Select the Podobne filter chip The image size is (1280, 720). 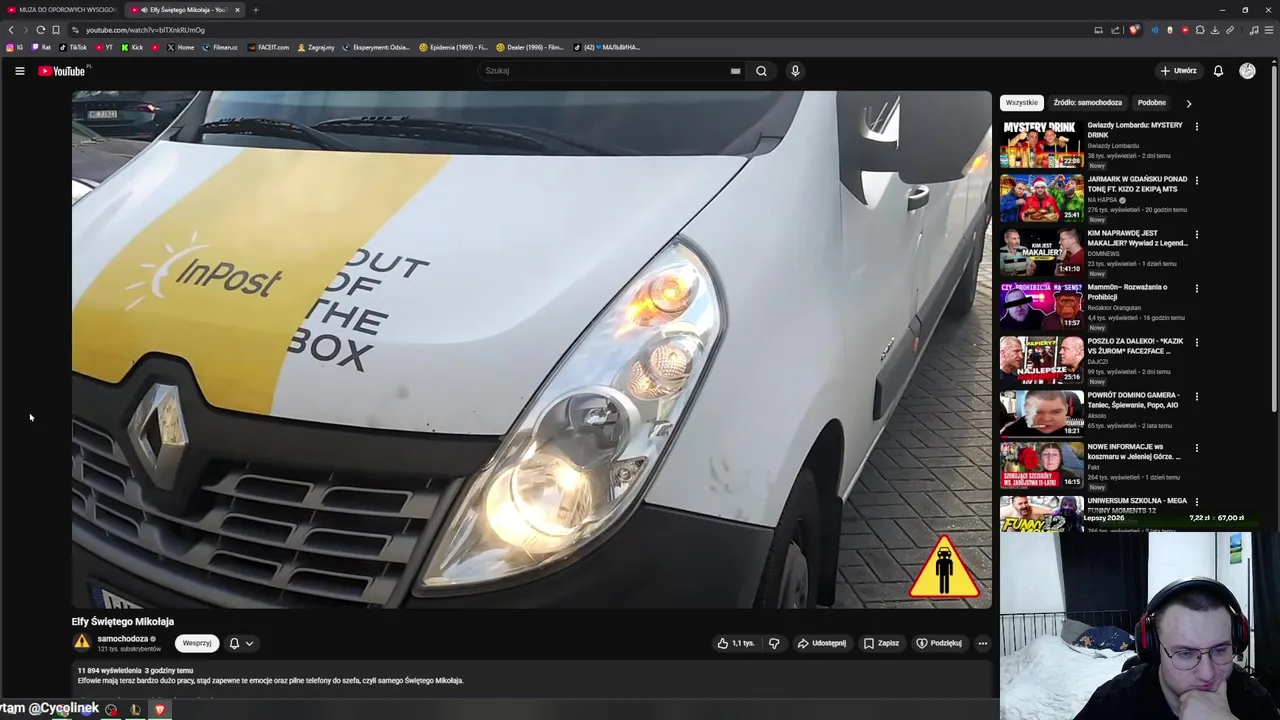click(x=1151, y=103)
